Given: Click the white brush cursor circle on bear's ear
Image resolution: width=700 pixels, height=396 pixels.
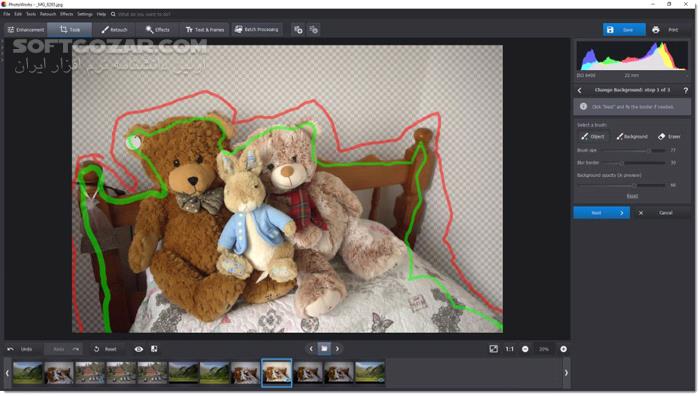Looking at the screenshot, I should [133, 142].
